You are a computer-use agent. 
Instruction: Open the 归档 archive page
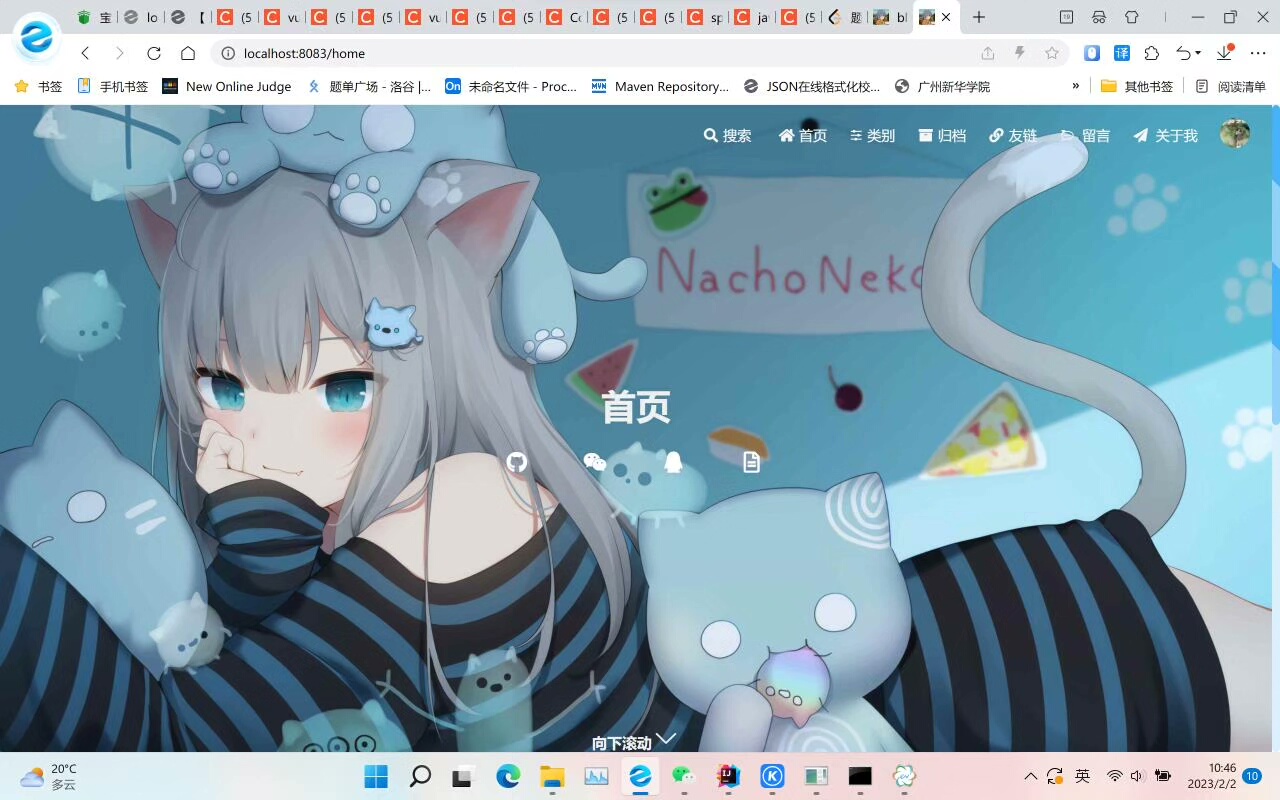[942, 135]
